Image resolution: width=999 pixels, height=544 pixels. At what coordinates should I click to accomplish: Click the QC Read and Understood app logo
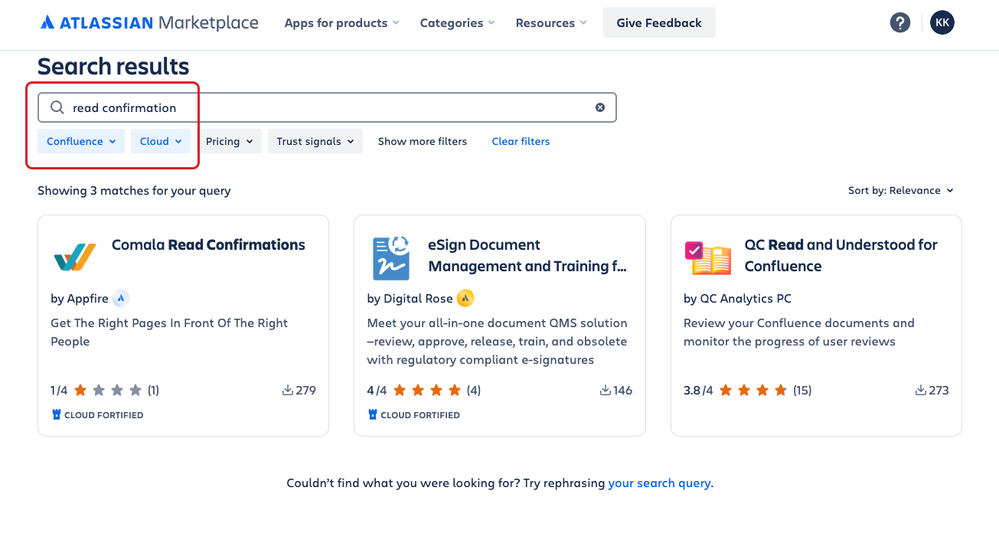coord(708,257)
